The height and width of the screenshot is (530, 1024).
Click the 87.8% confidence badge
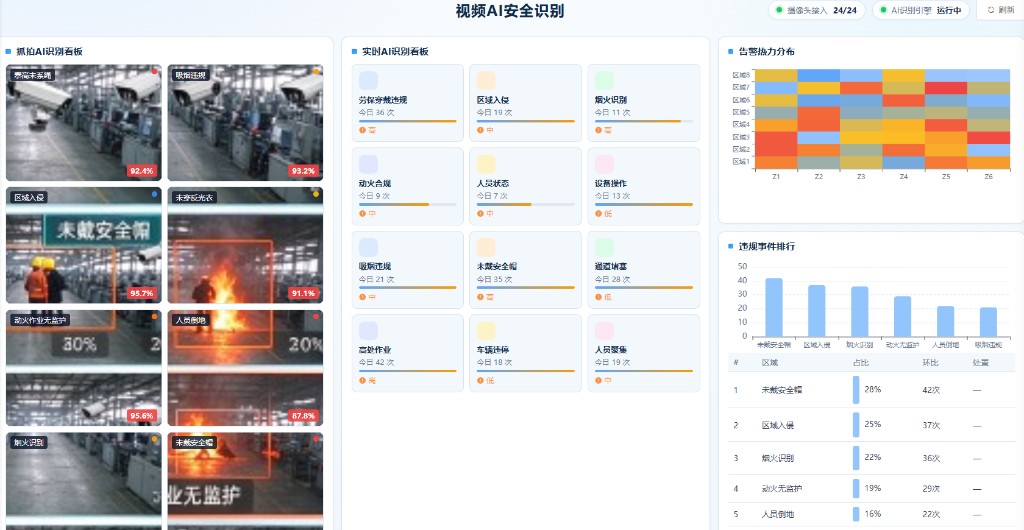[304, 416]
